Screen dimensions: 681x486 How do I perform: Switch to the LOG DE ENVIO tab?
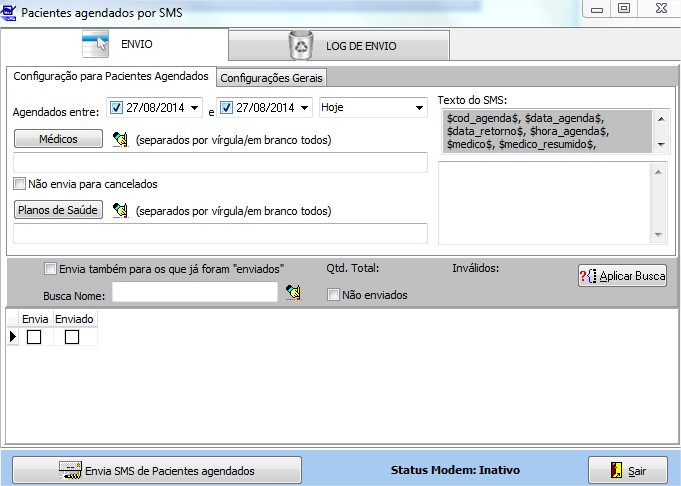[x=338, y=45]
